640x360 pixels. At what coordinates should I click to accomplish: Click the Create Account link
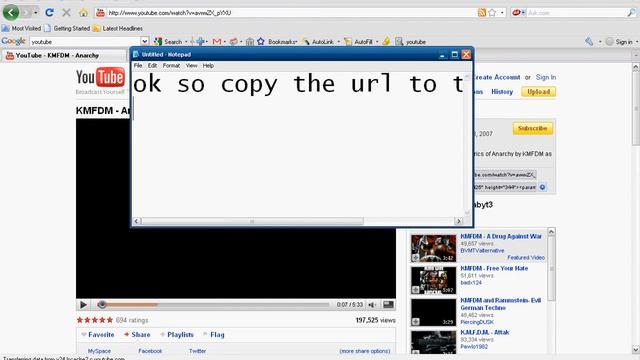(x=496, y=77)
